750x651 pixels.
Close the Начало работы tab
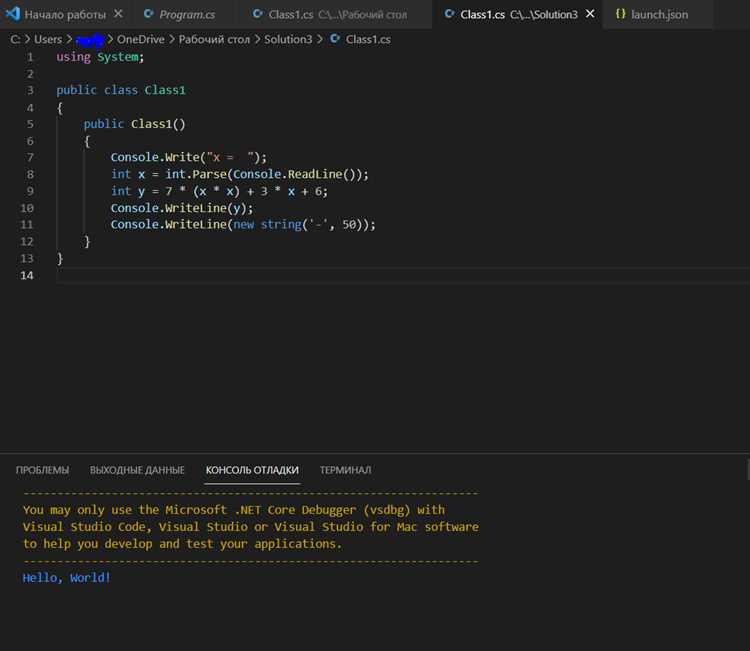(x=118, y=14)
